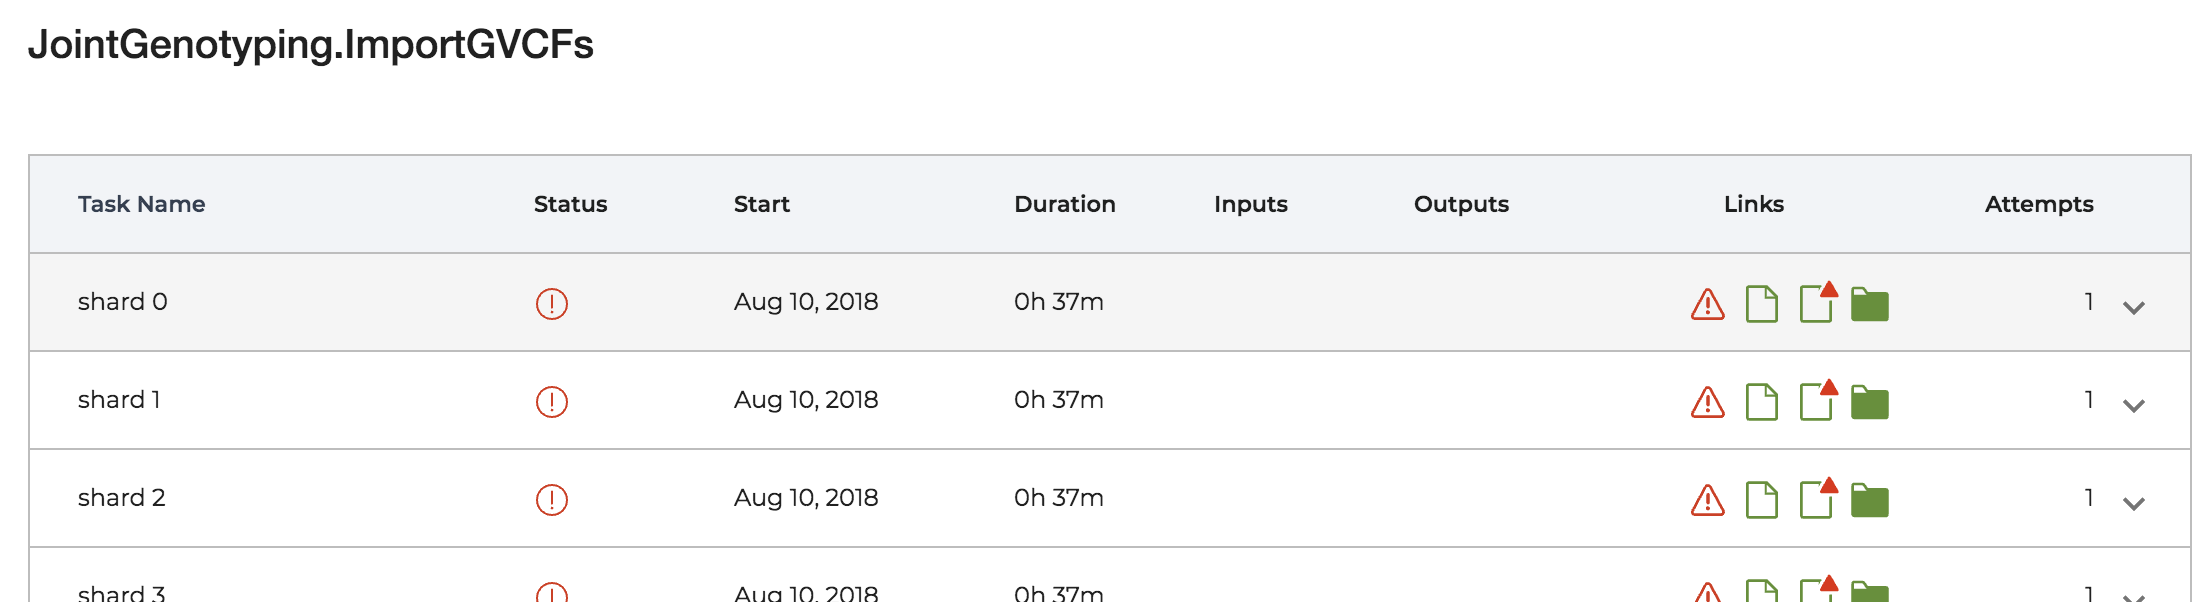The height and width of the screenshot is (602, 2210).
Task: Click the Duration column header
Action: point(1065,204)
